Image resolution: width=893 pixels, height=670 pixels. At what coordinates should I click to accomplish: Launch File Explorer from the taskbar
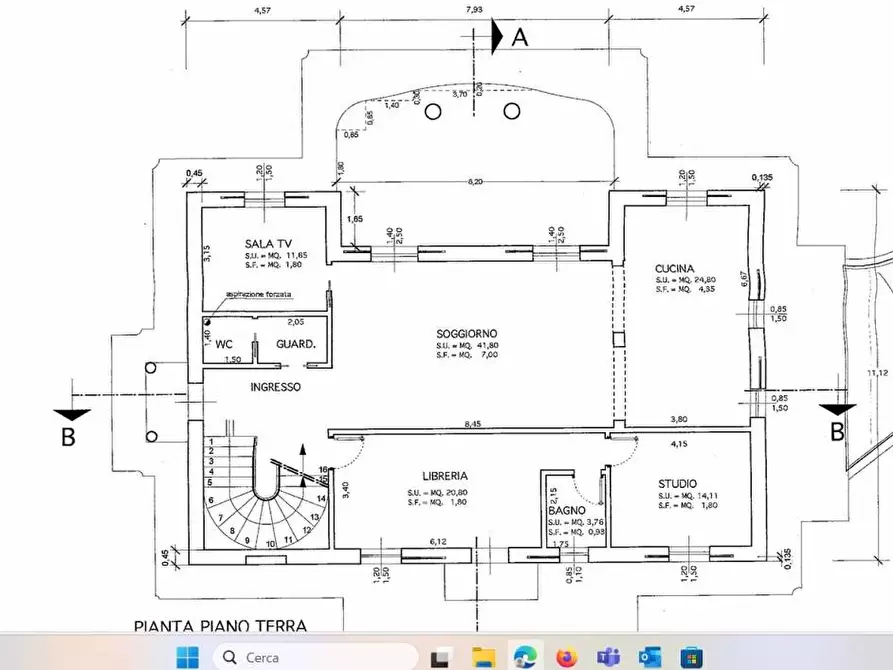click(483, 657)
